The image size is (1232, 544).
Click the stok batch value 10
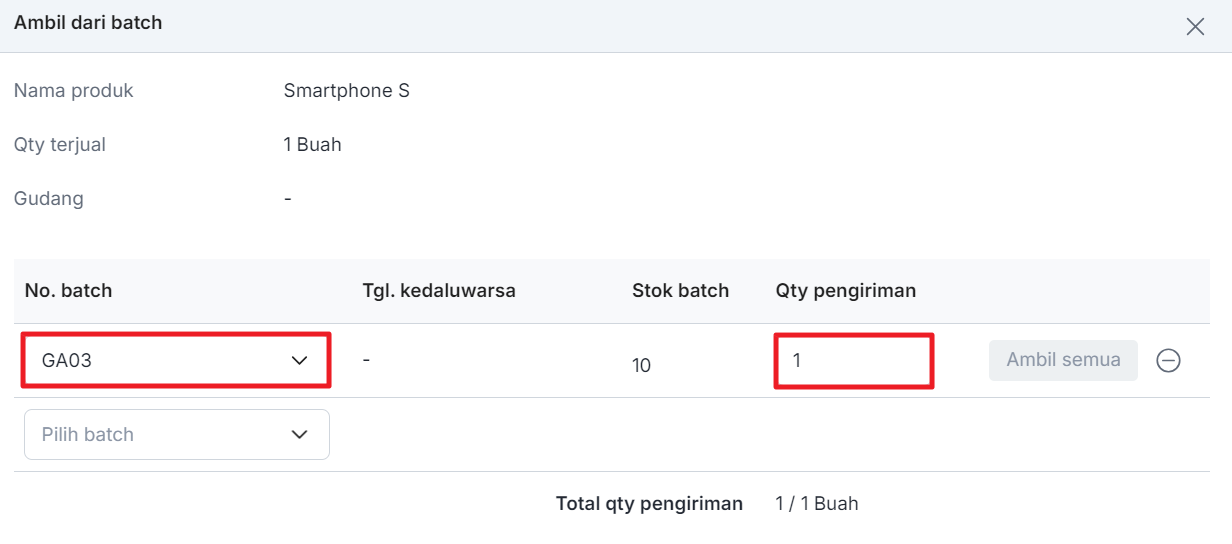click(641, 365)
